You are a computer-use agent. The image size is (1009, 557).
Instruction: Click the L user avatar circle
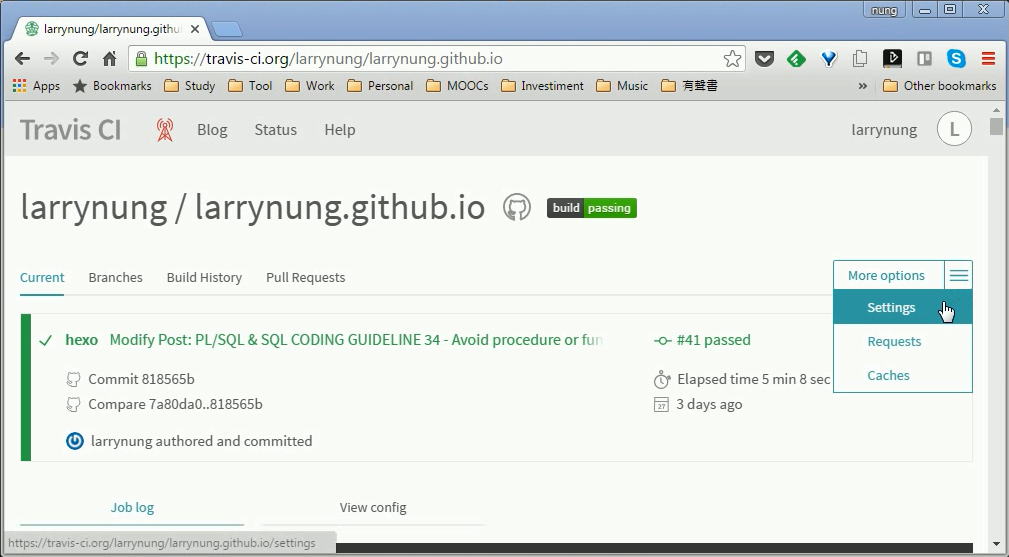(x=954, y=129)
